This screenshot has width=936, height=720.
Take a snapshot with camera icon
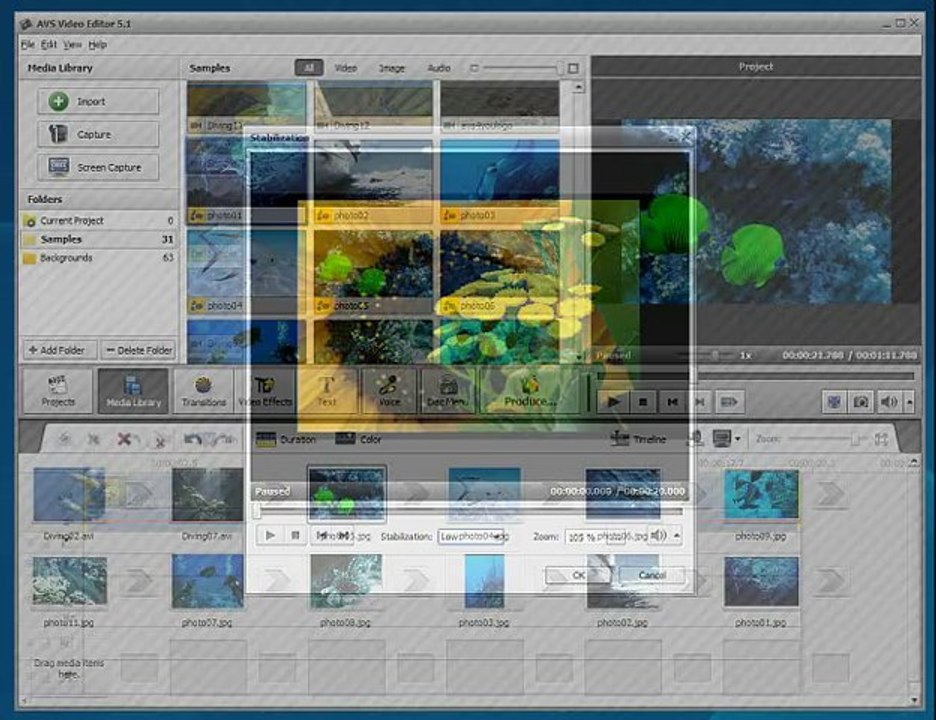pyautogui.click(x=861, y=402)
